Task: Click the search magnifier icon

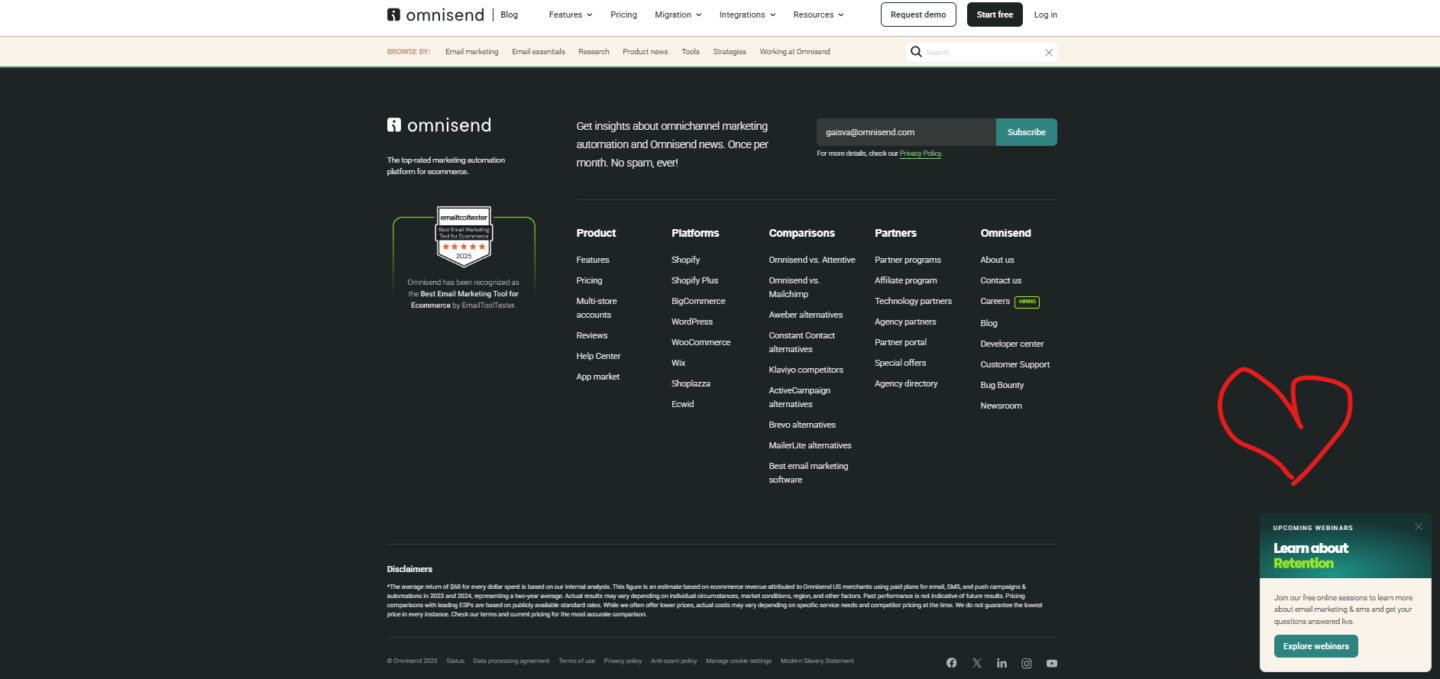Action: (916, 52)
